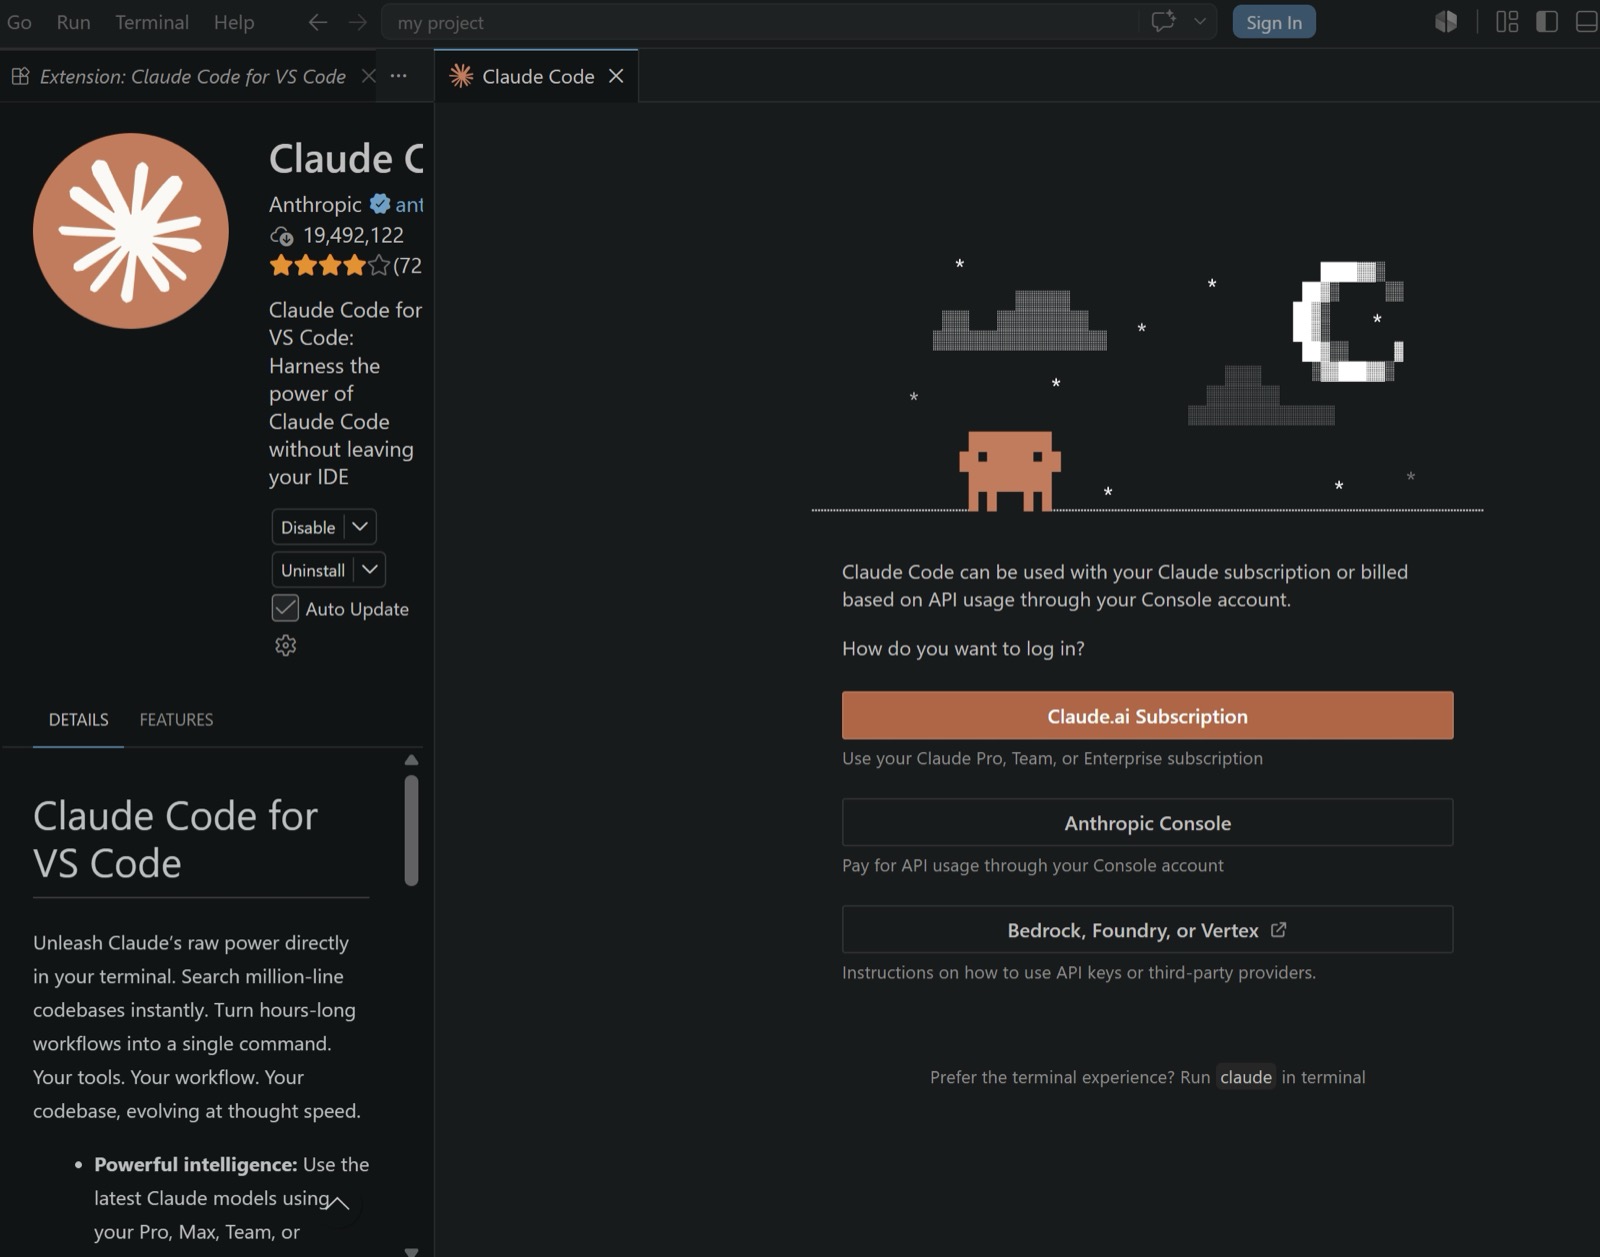This screenshot has width=1600, height=1257.
Task: Open the extension manage gear icon
Action: tap(286, 646)
